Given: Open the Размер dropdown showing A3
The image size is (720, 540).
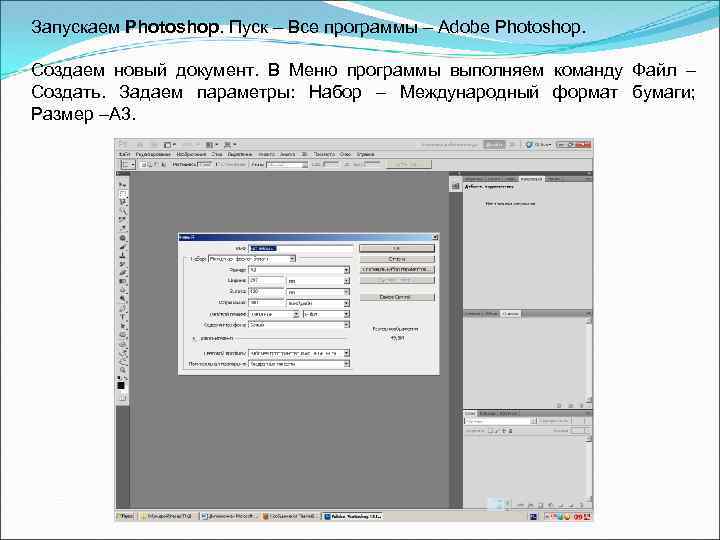Looking at the screenshot, I should coord(298,270).
